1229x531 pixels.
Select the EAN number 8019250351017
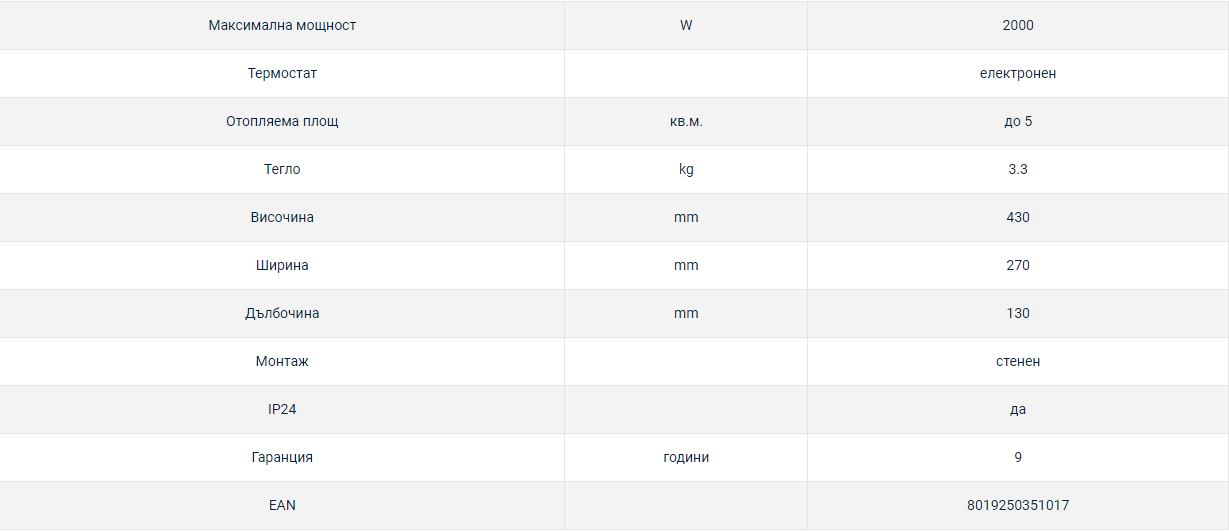(1017, 505)
